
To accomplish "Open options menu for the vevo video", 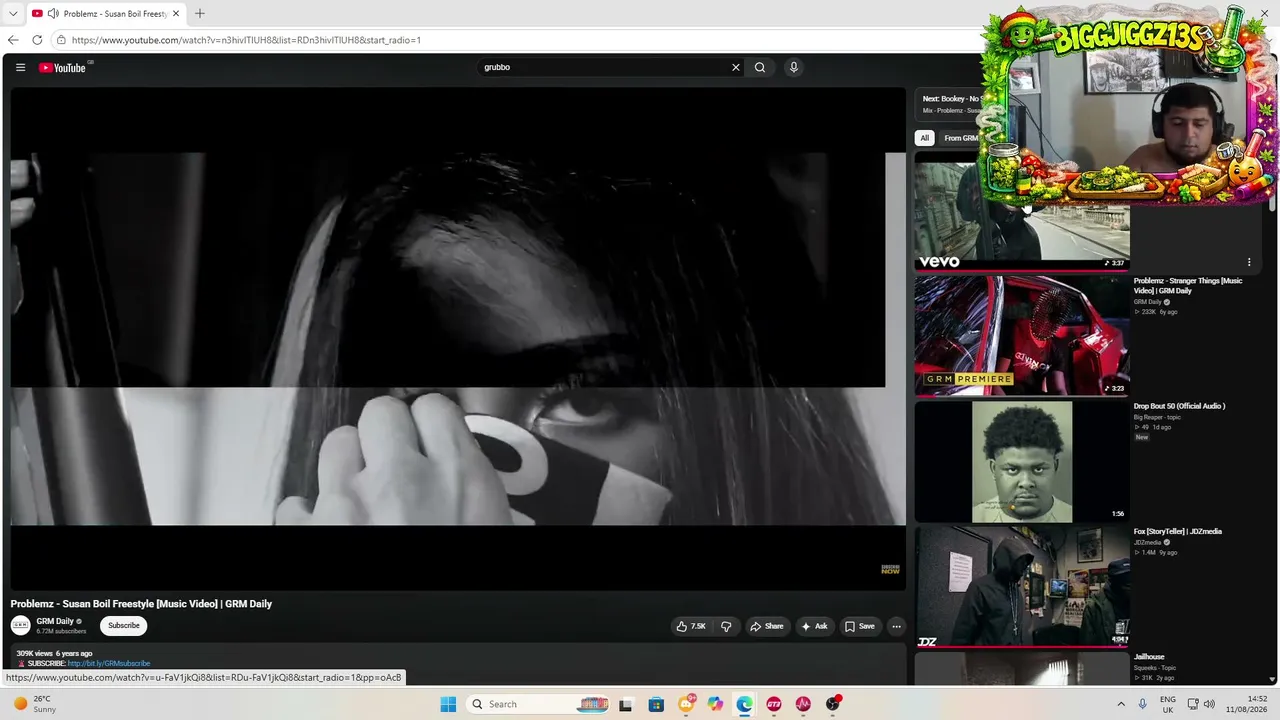I will coord(1249,262).
